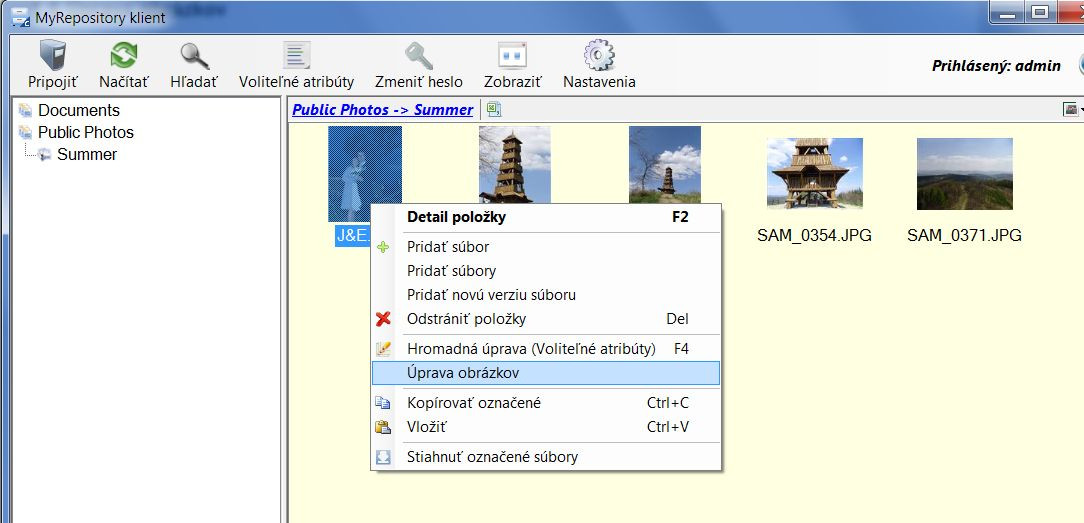Click the SAM_0371.JPG file name

pos(964,236)
